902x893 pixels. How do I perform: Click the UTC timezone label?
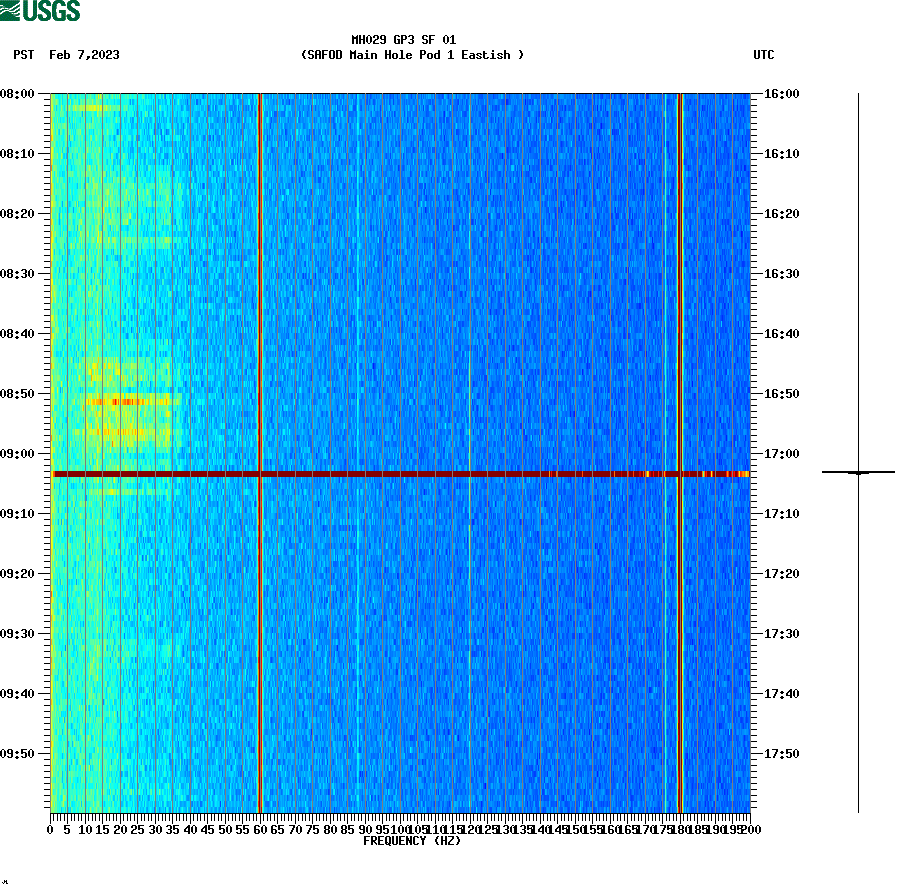[x=765, y=56]
